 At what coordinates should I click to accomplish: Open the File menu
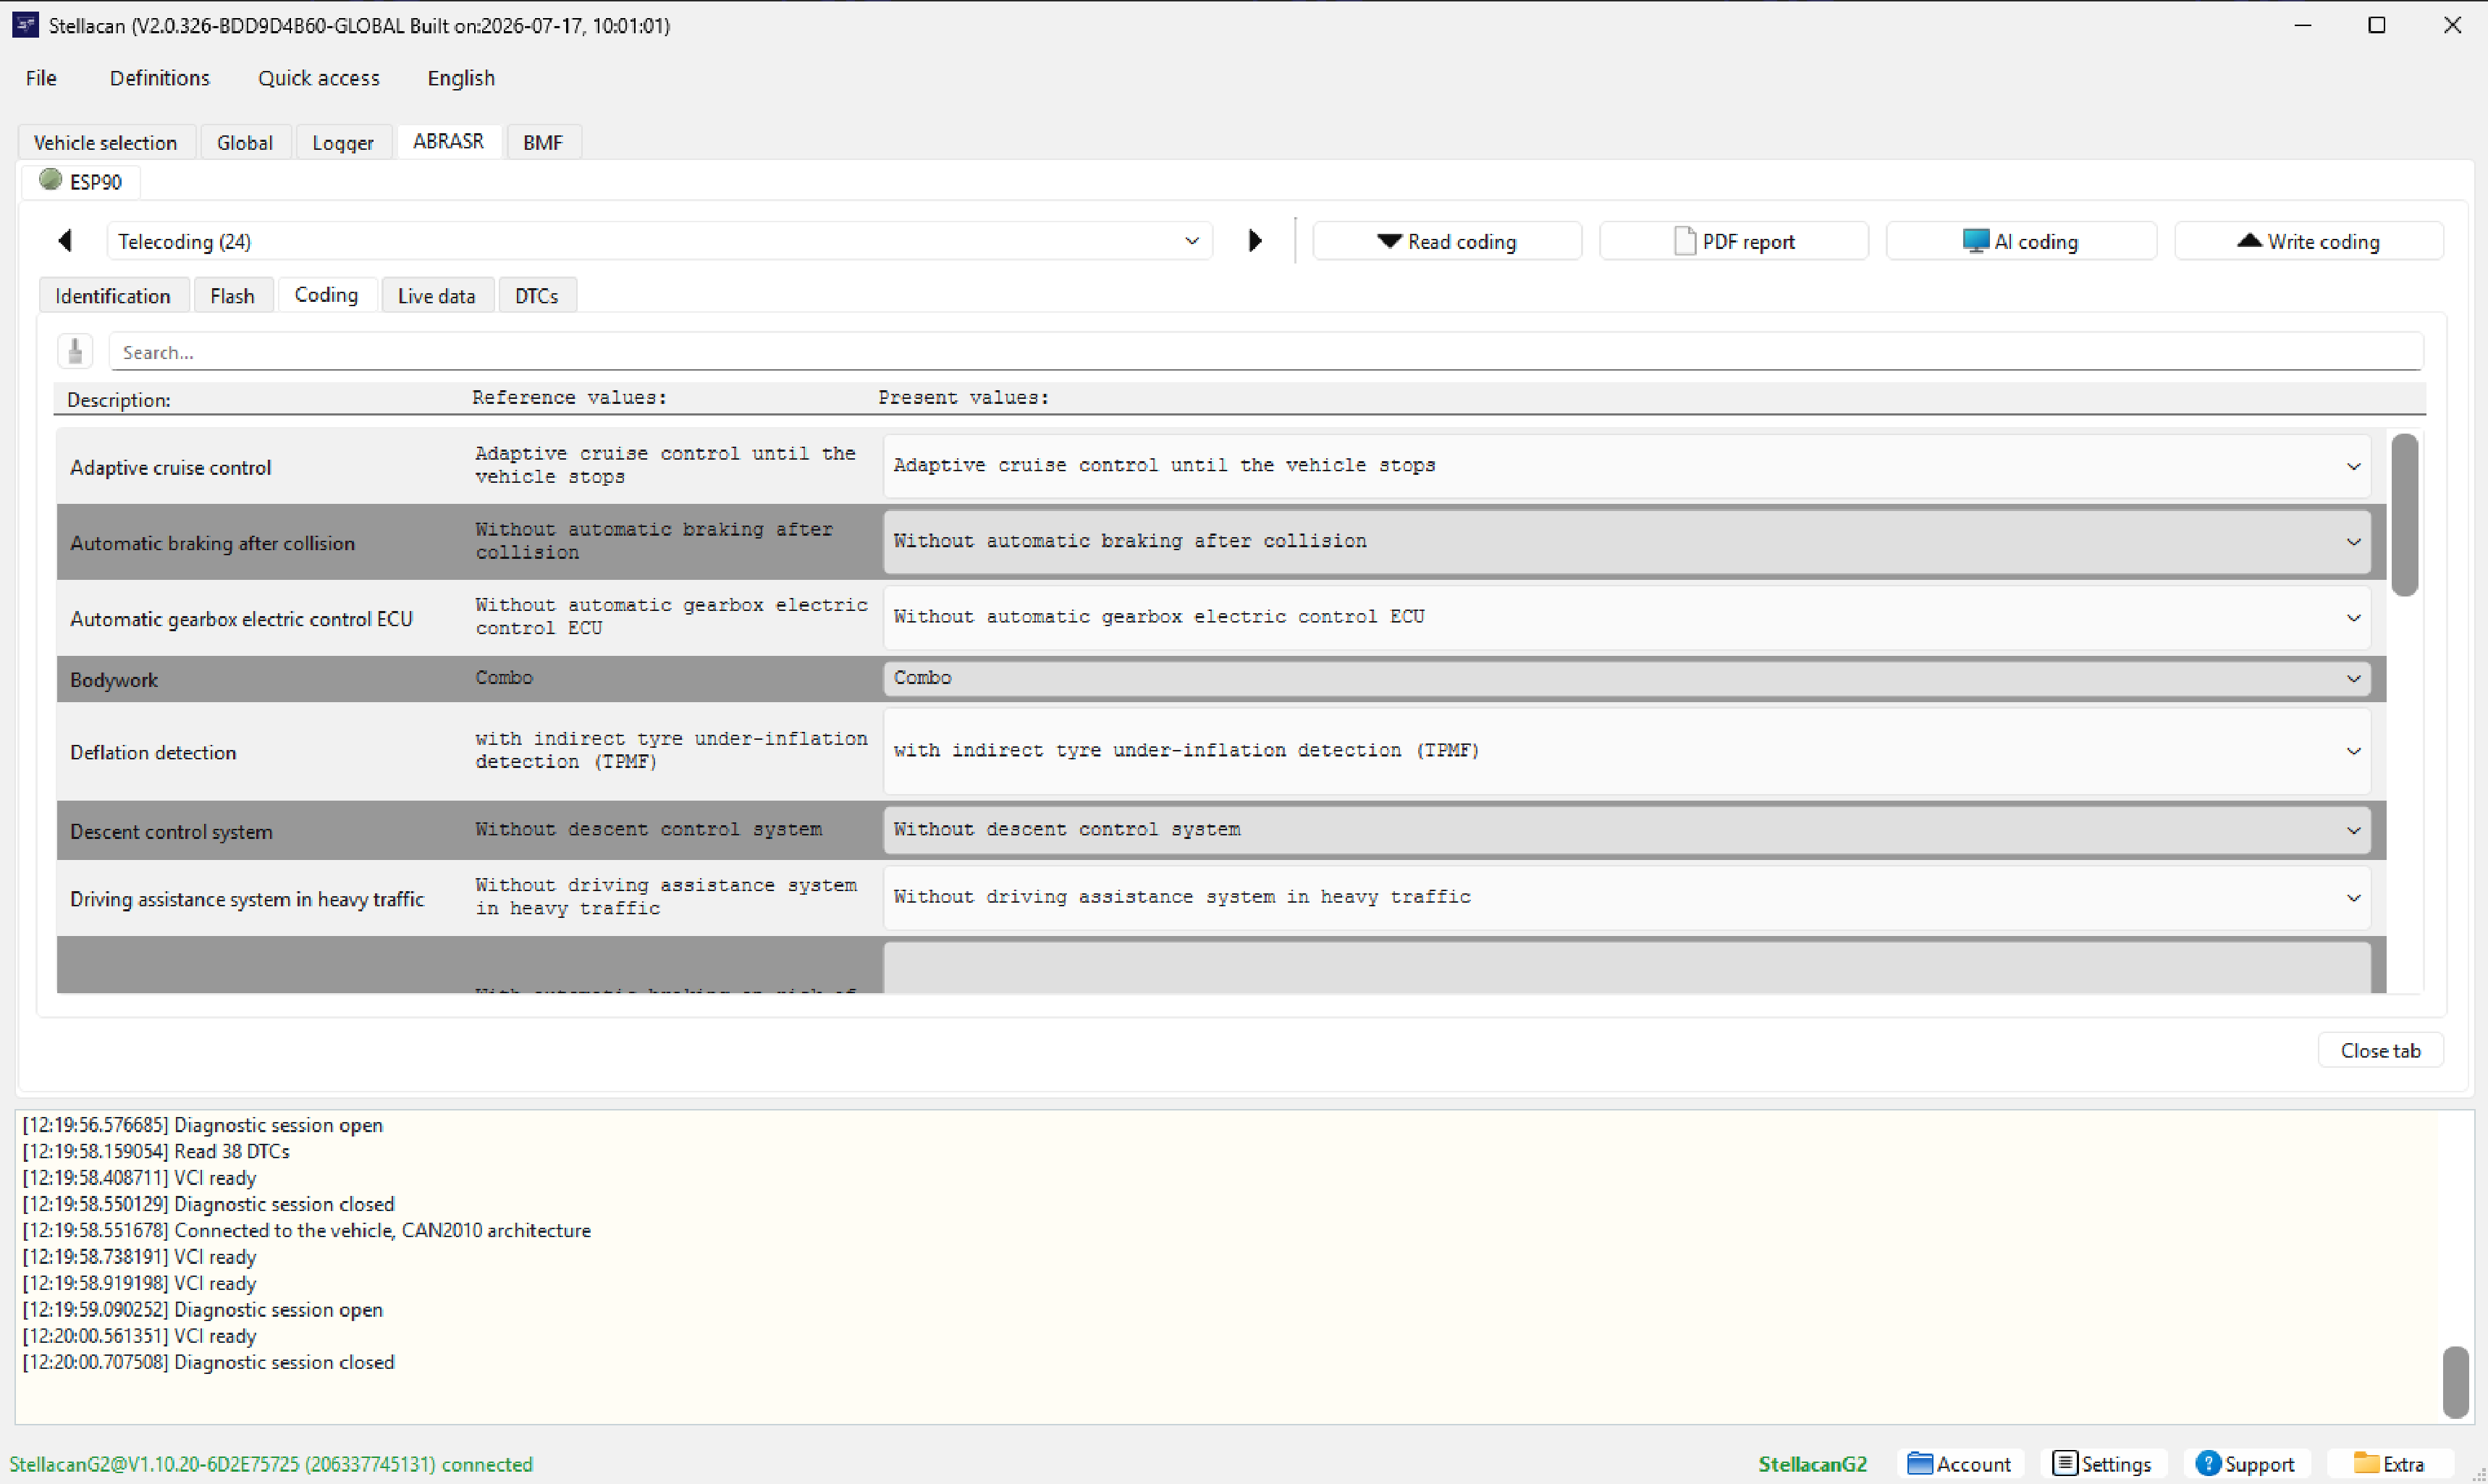pyautogui.click(x=41, y=78)
